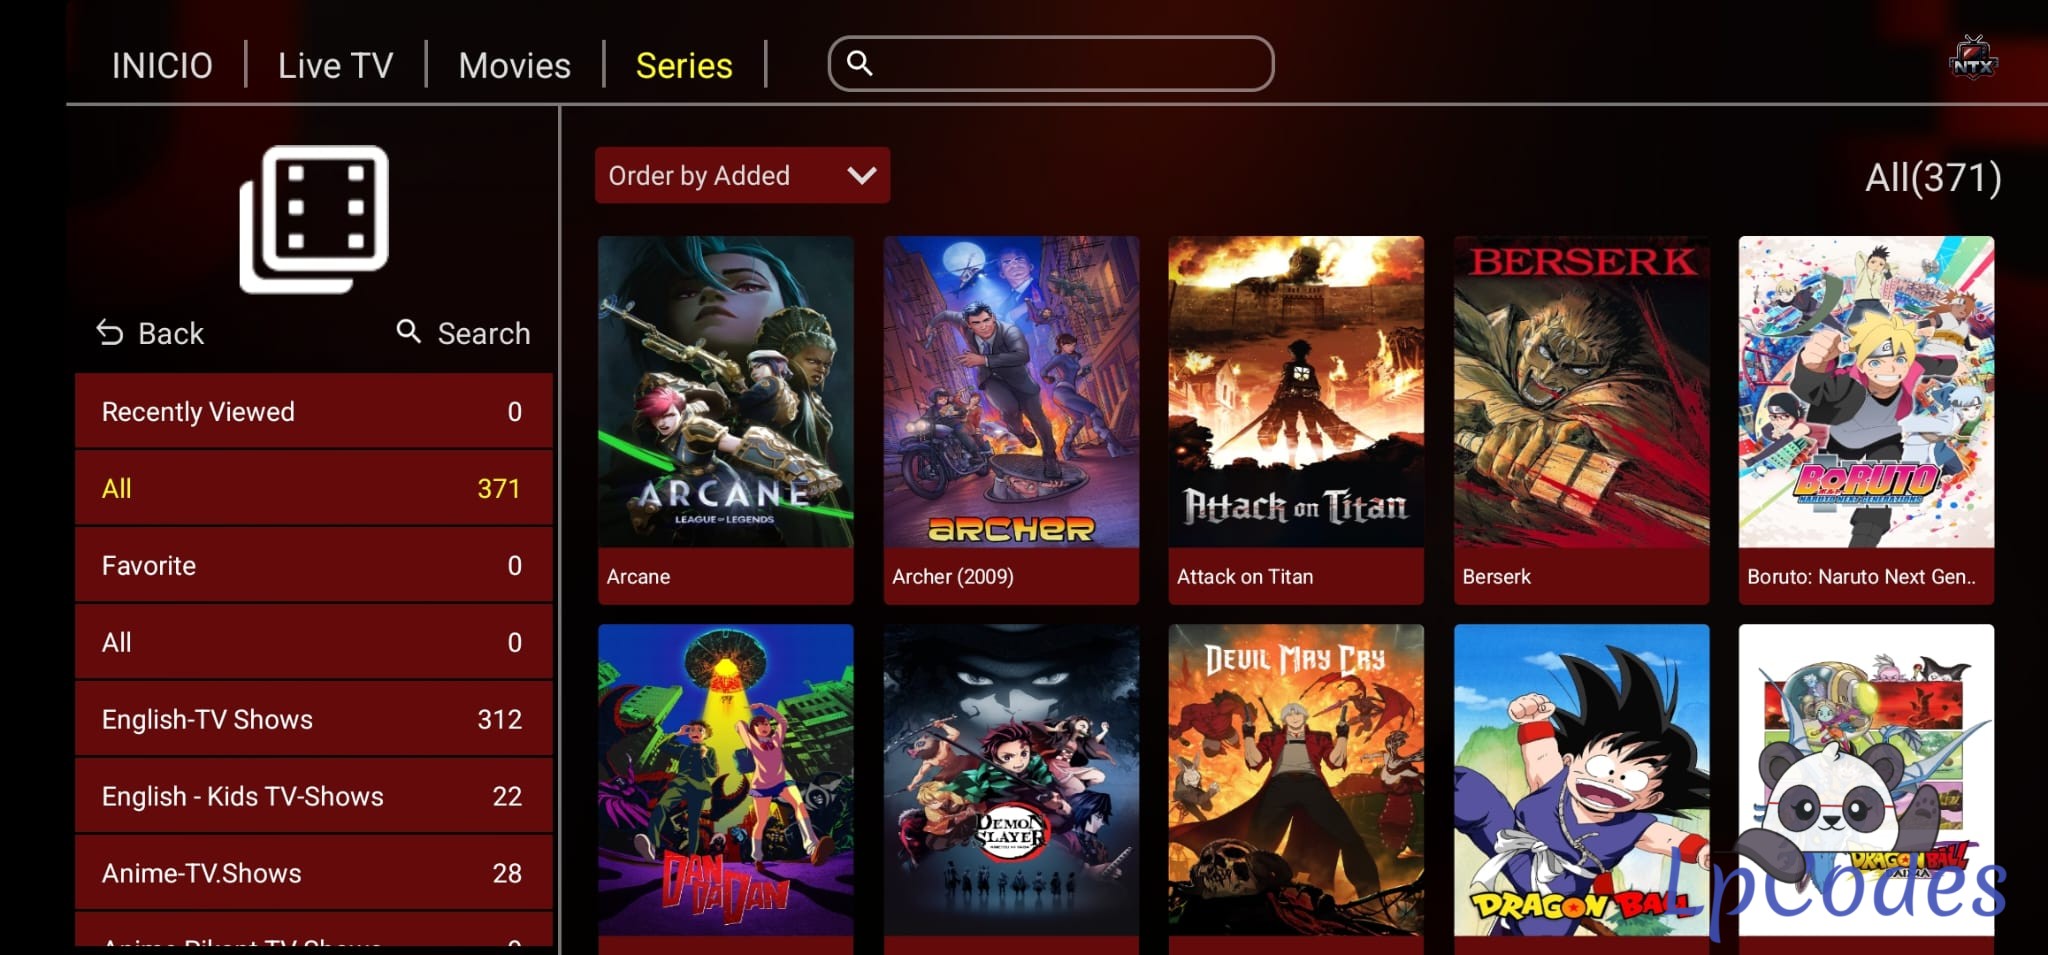Image resolution: width=2048 pixels, height=955 pixels.
Task: Click the film reel series icon
Action: (x=314, y=219)
